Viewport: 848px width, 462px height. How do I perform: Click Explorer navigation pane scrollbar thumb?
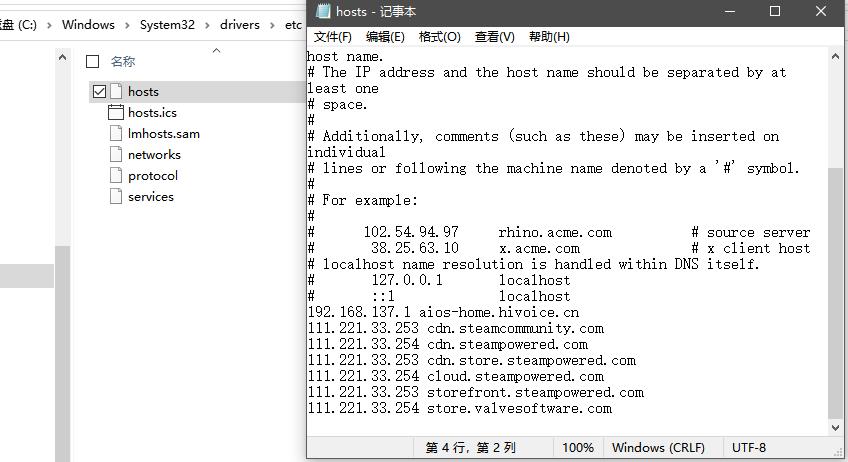[x=62, y=354]
